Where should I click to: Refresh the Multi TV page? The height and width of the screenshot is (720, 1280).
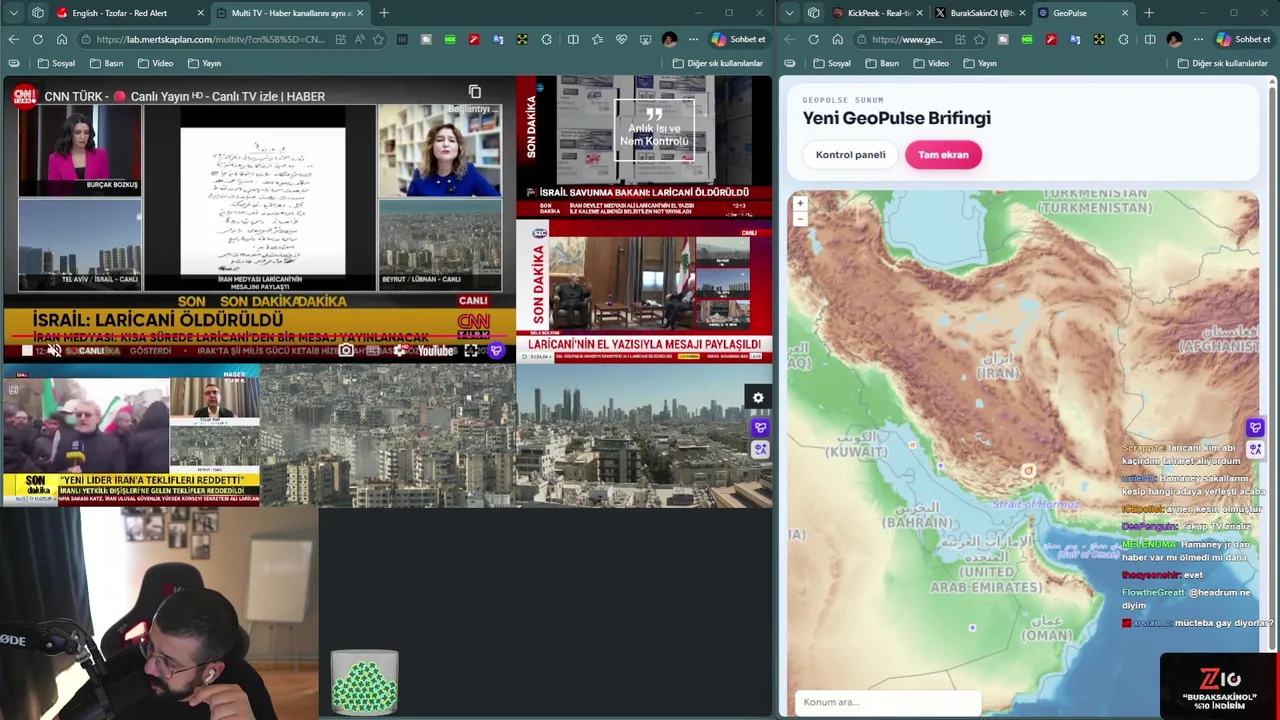pos(38,39)
